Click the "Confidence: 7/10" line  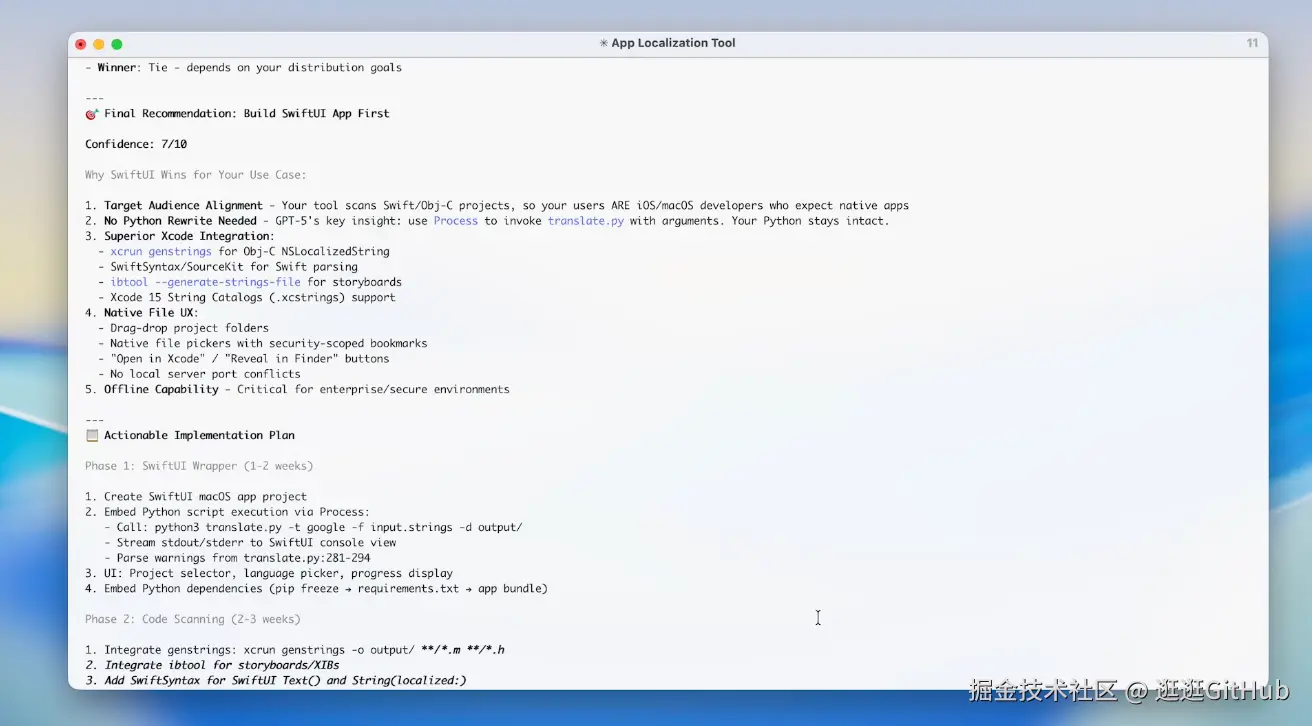(x=136, y=145)
